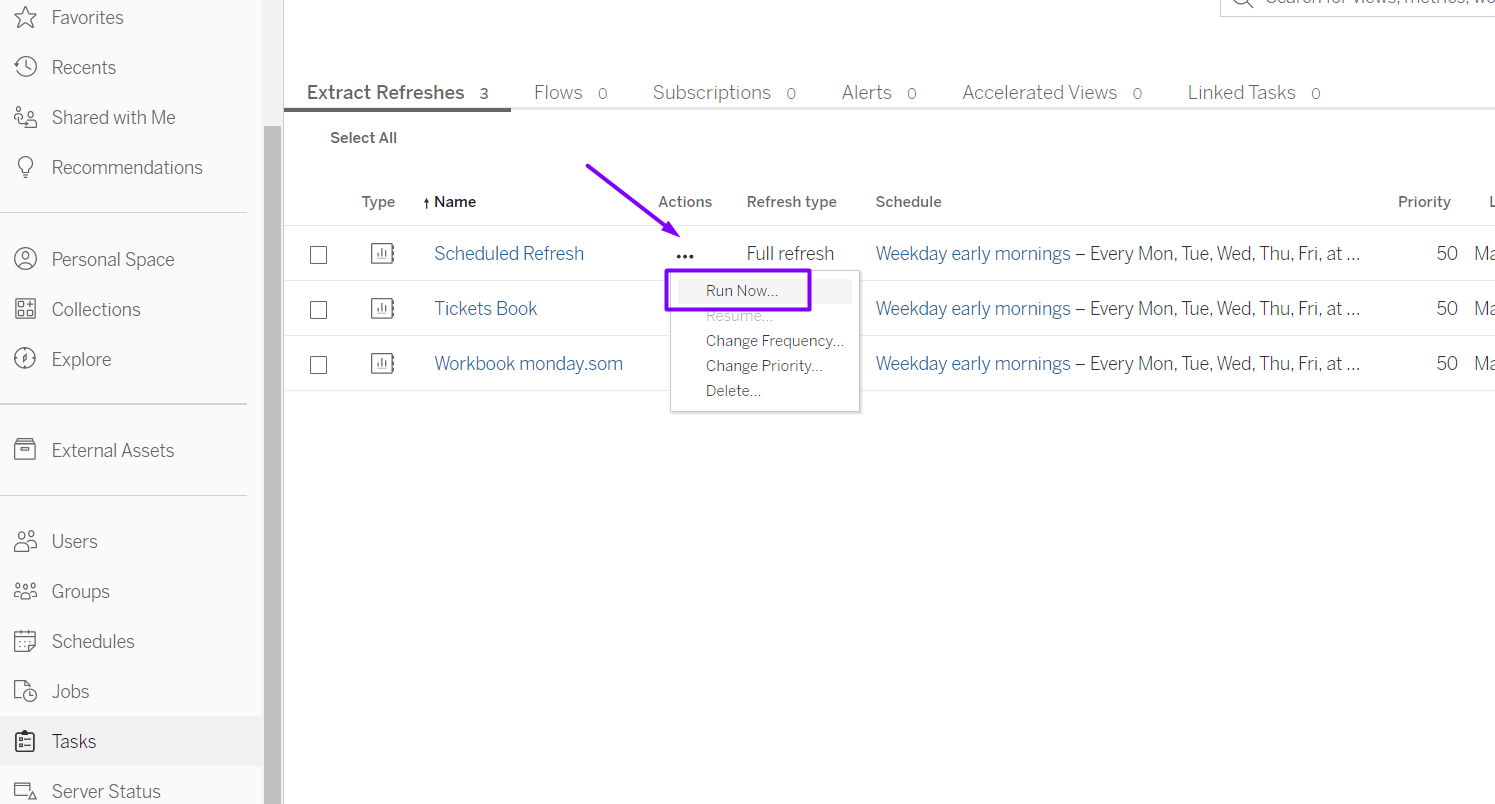
Task: Click the Select All button
Action: [363, 138]
